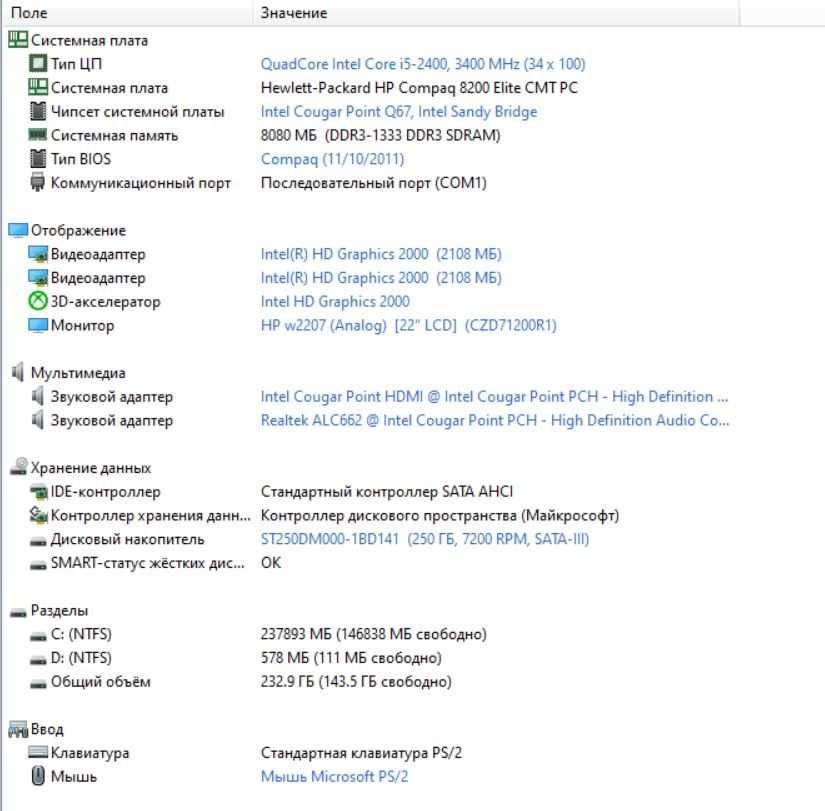Select the Мультимедиа section label
Image resolution: width=825 pixels, height=811 pixels.
pyautogui.click(x=78, y=373)
